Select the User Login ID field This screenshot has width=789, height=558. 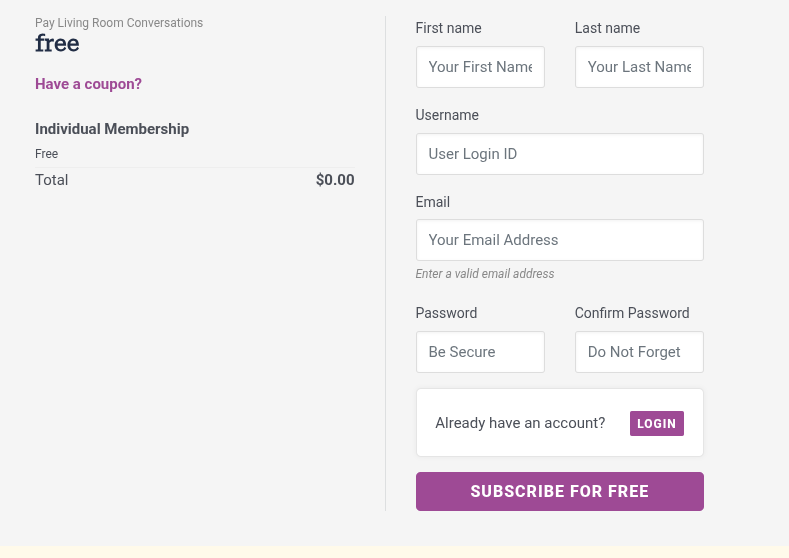560,154
